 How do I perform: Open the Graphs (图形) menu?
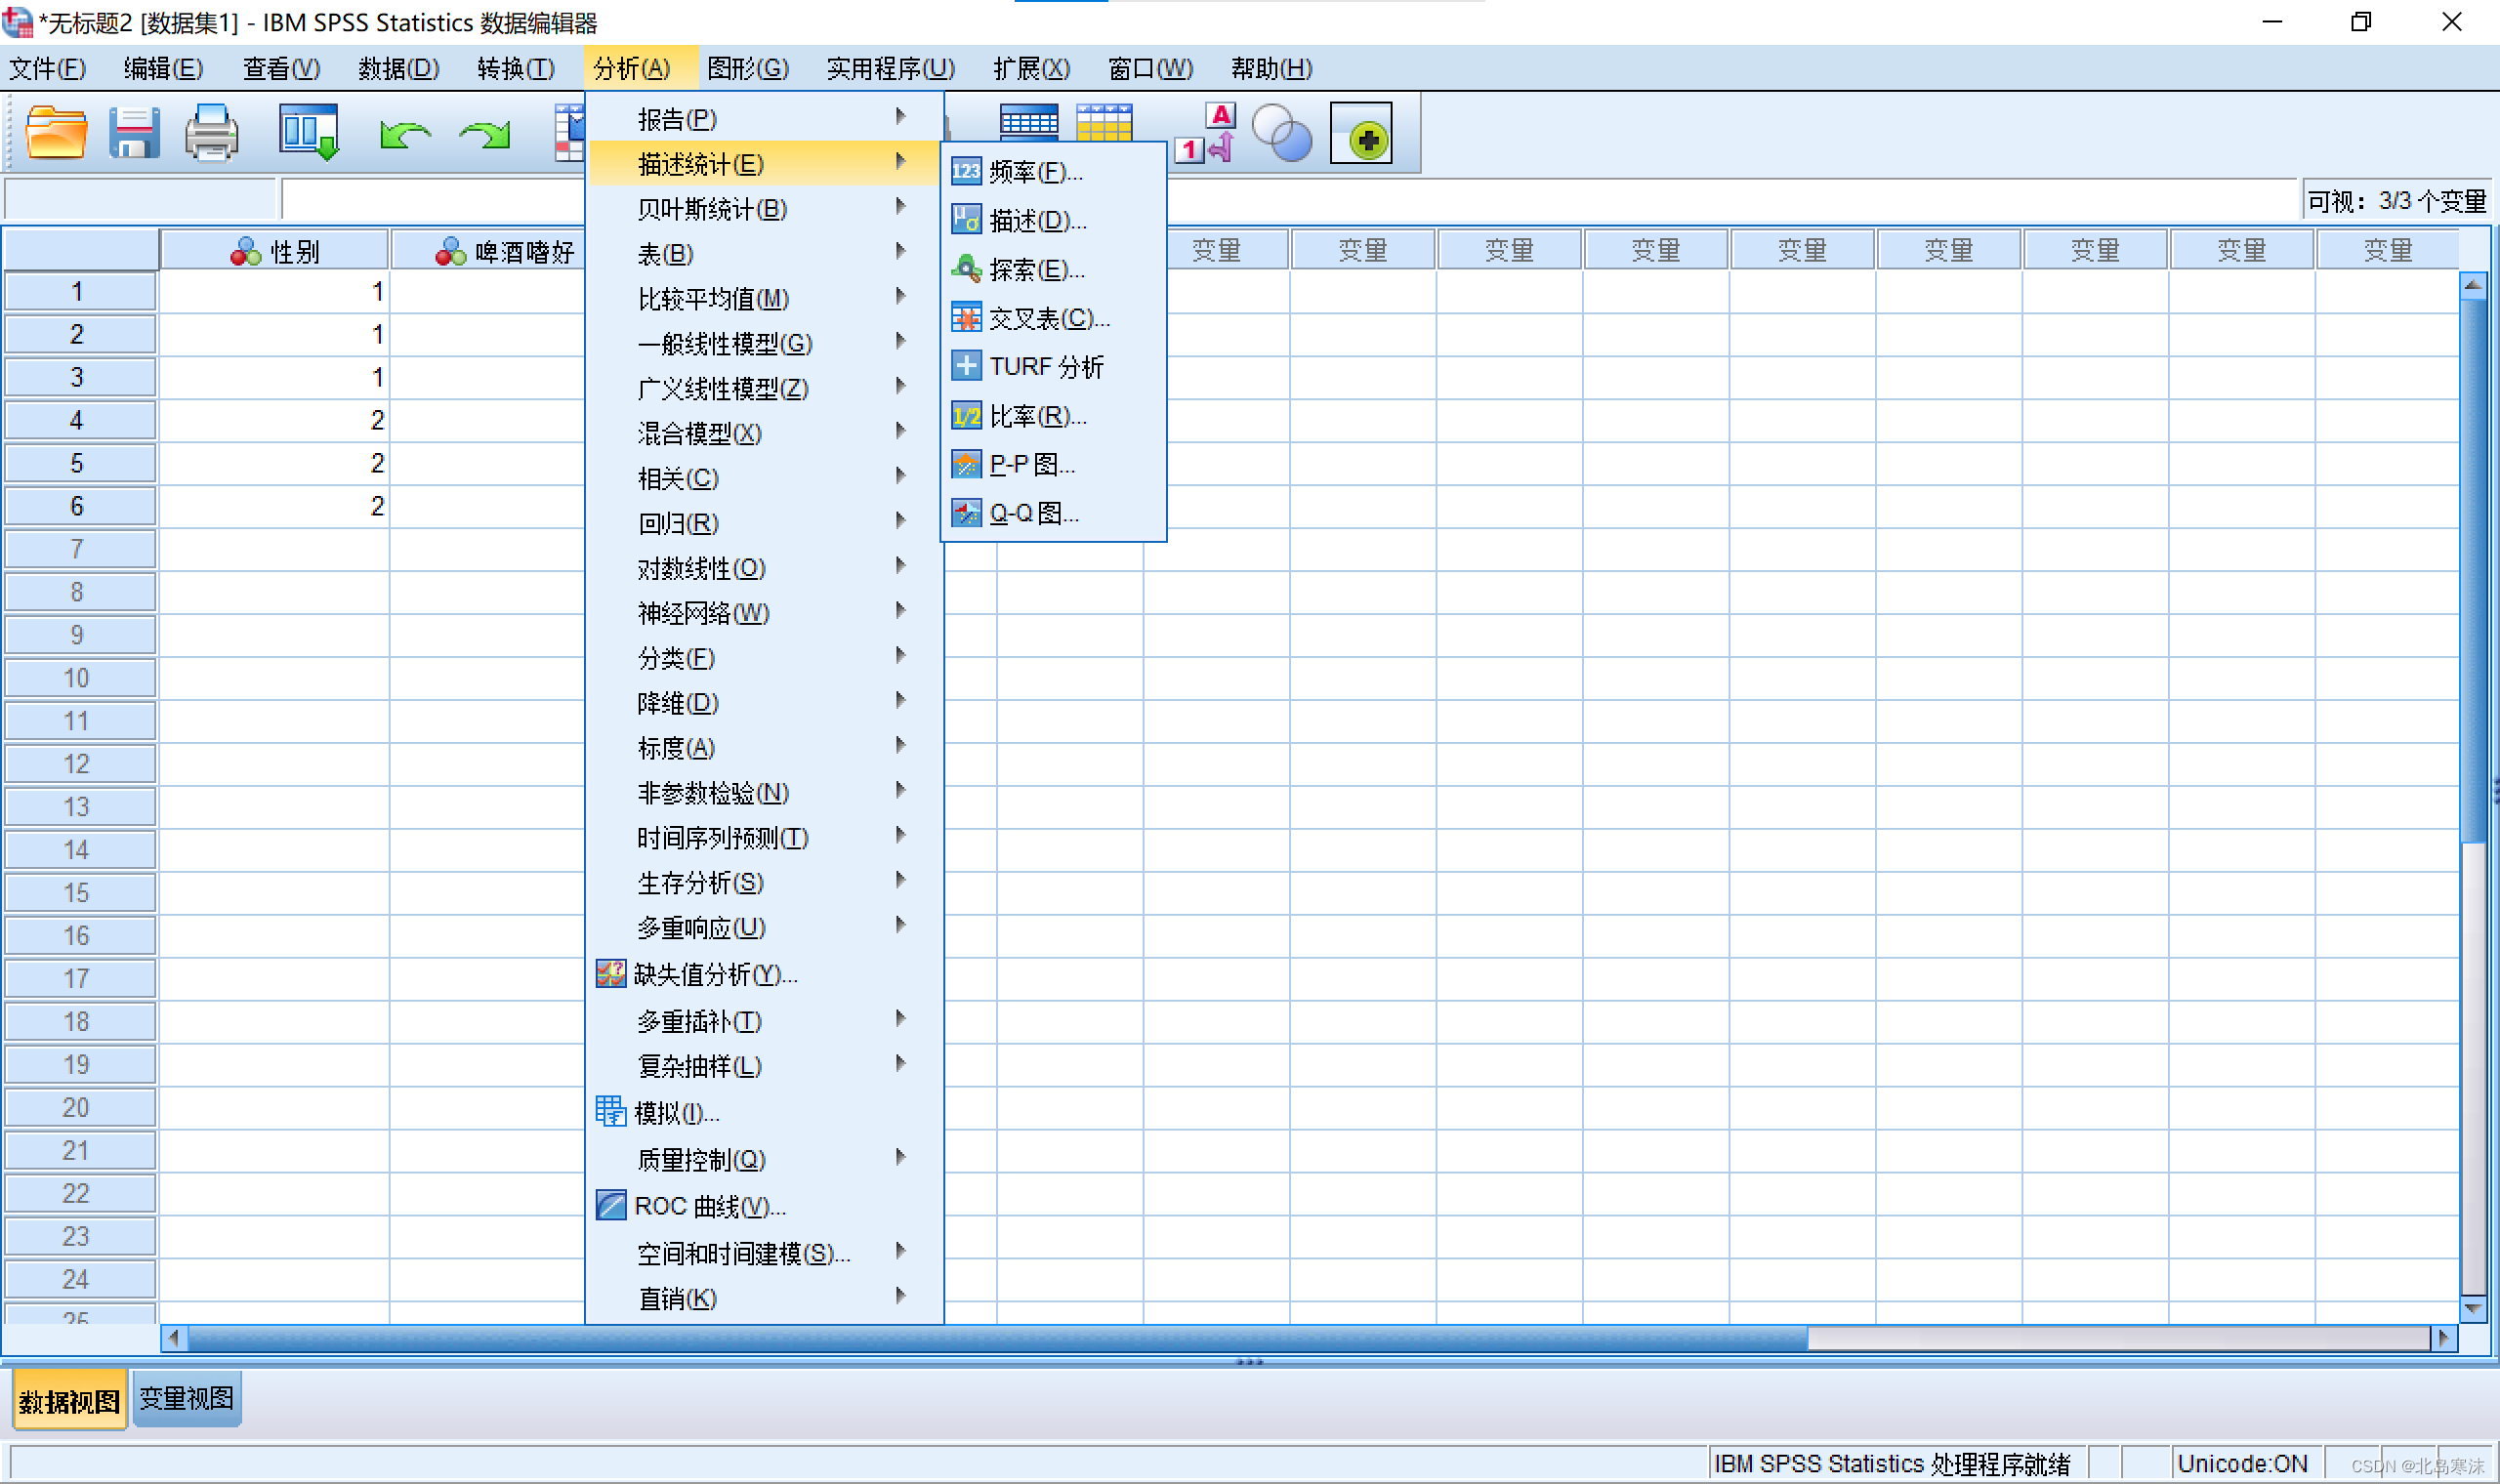pyautogui.click(x=747, y=68)
